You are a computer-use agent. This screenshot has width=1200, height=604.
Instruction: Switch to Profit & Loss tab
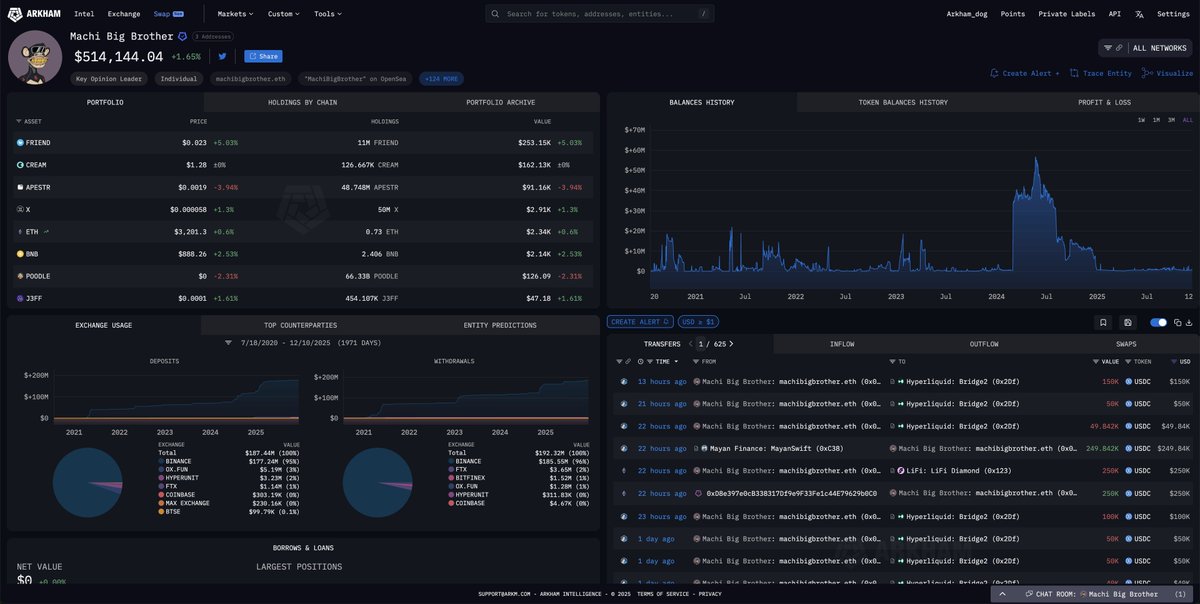coord(1104,102)
